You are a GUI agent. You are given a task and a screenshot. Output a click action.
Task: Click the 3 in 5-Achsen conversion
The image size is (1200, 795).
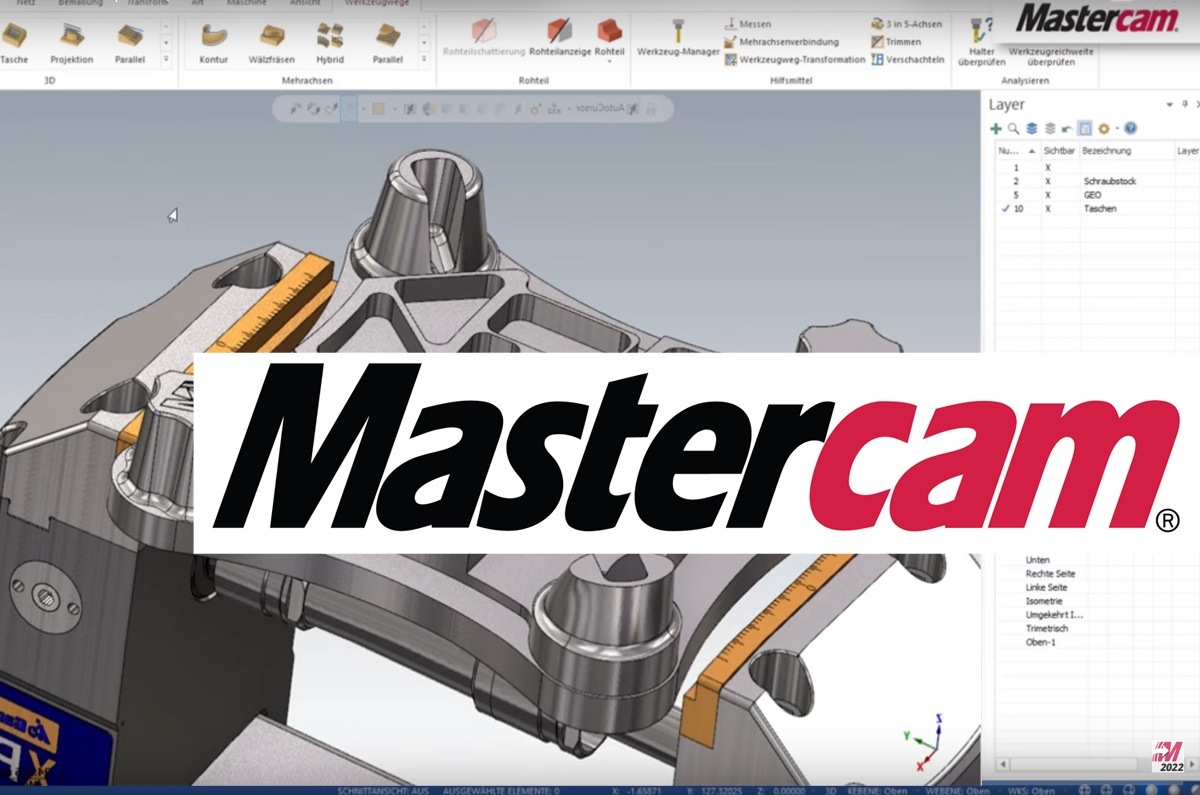pos(906,24)
